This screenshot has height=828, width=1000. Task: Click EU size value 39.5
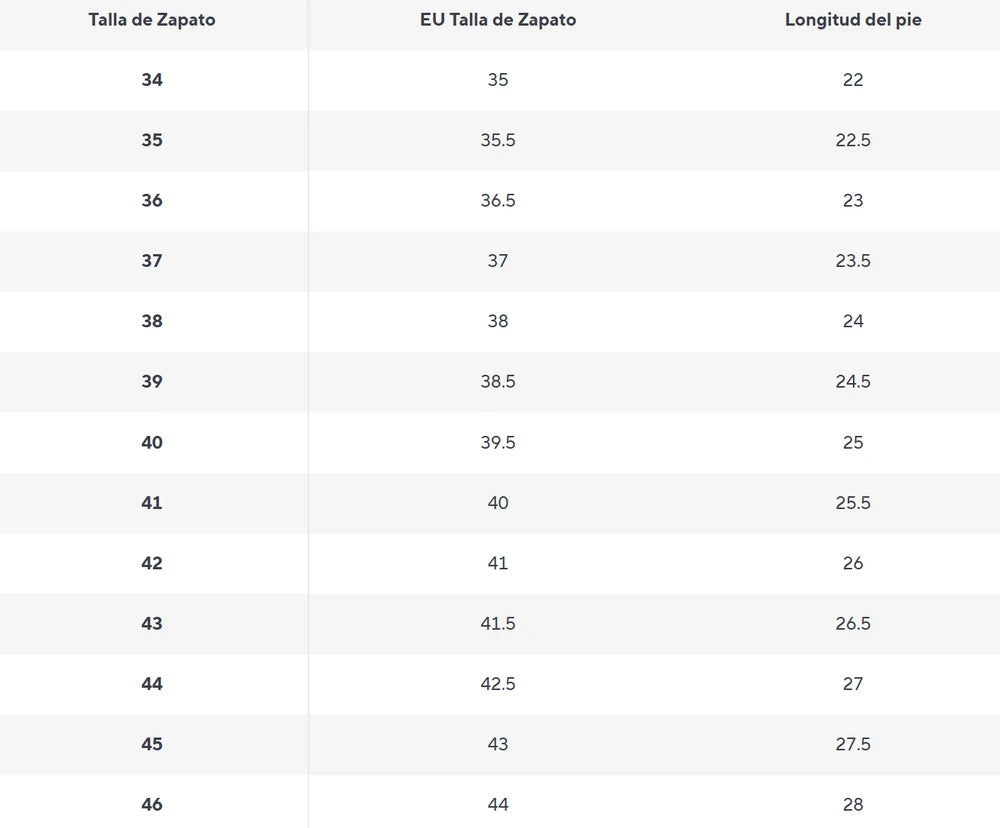[498, 443]
